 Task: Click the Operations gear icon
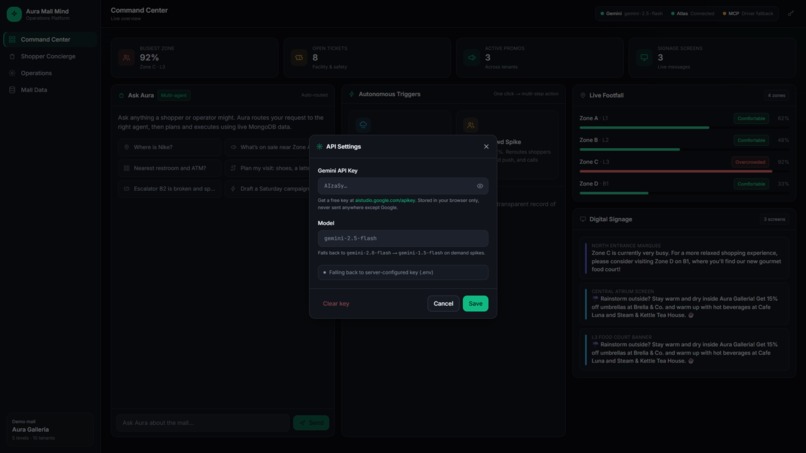[x=12, y=73]
